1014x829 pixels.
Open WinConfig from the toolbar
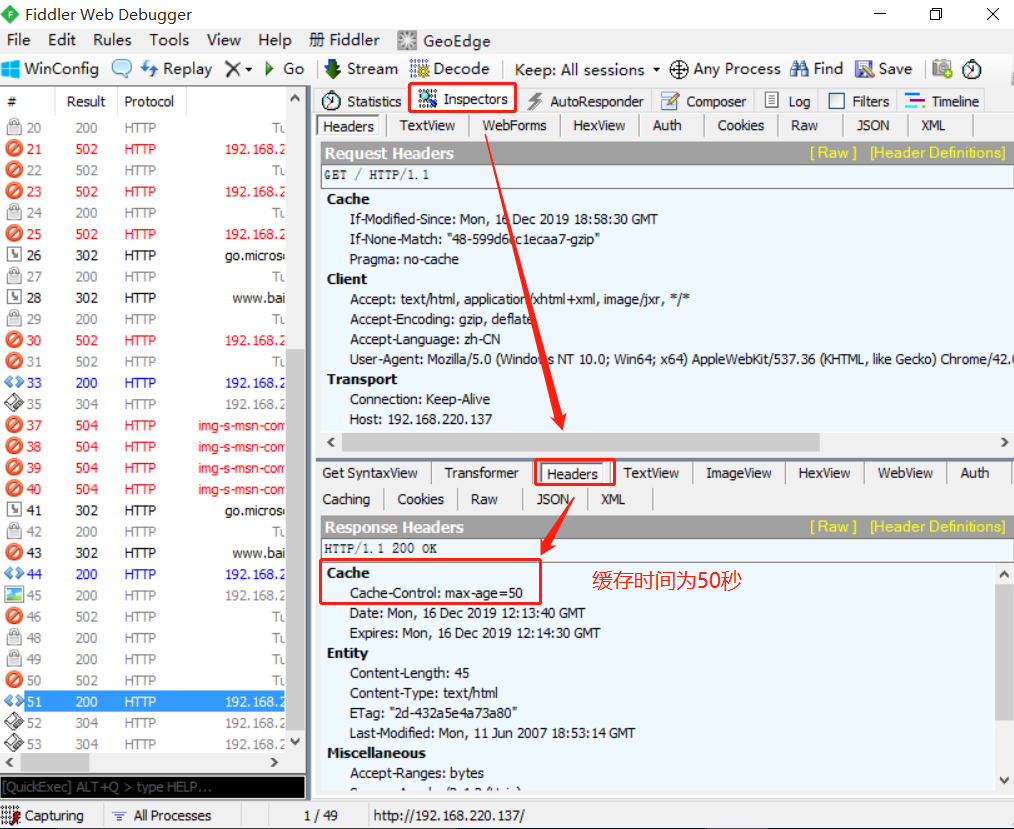coord(50,69)
